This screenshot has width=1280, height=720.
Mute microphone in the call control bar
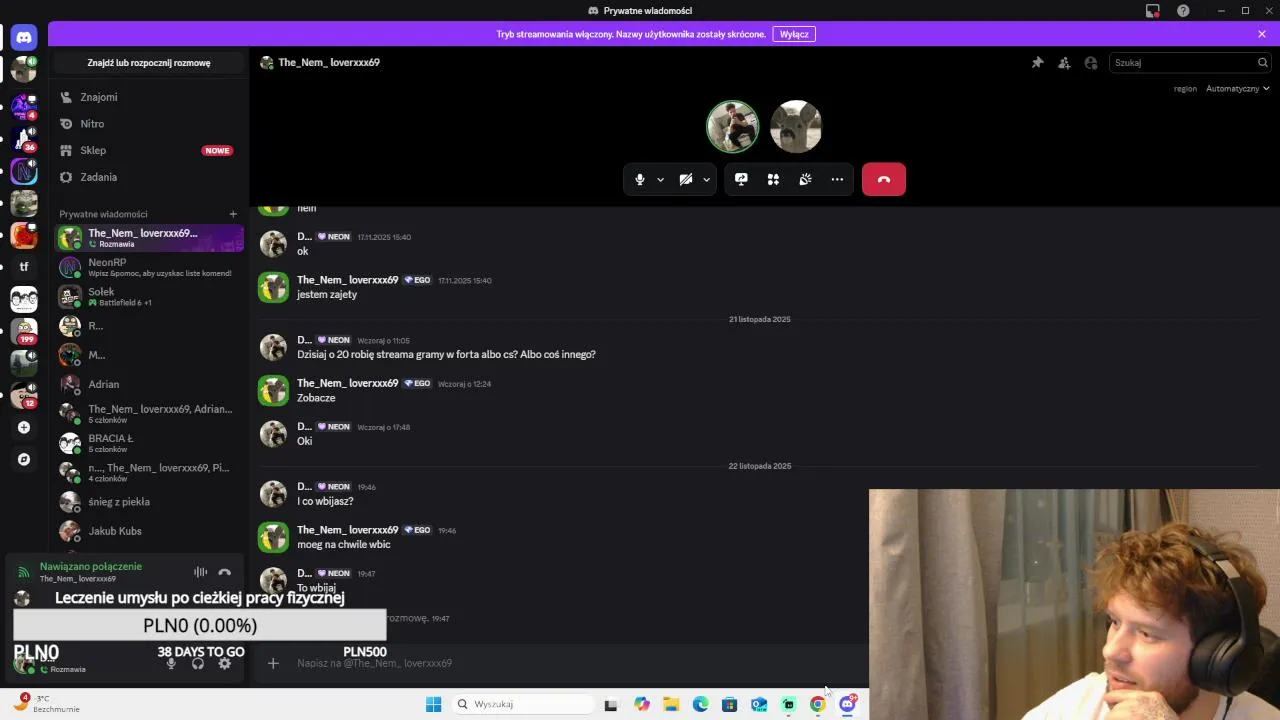640,179
